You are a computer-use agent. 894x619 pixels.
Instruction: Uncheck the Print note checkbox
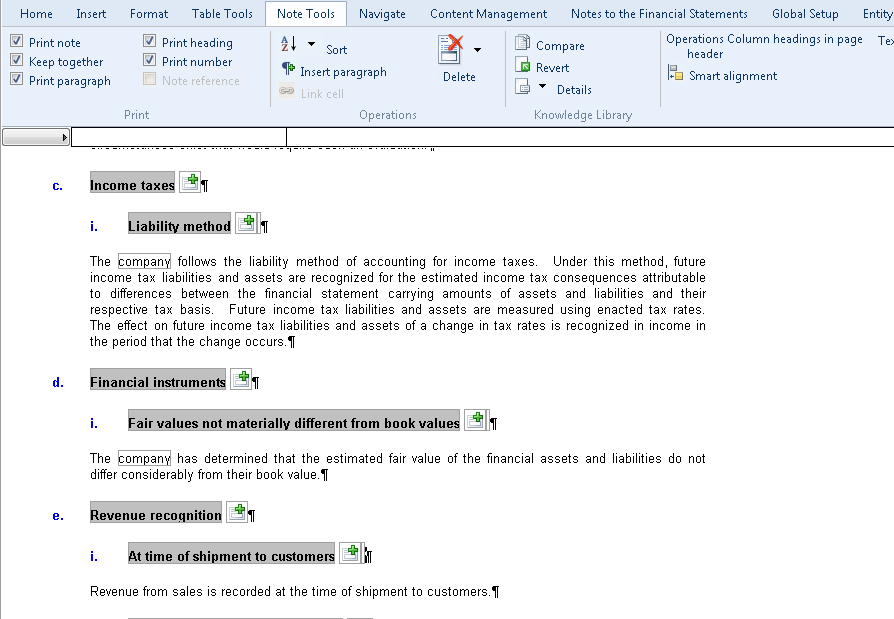(x=17, y=41)
